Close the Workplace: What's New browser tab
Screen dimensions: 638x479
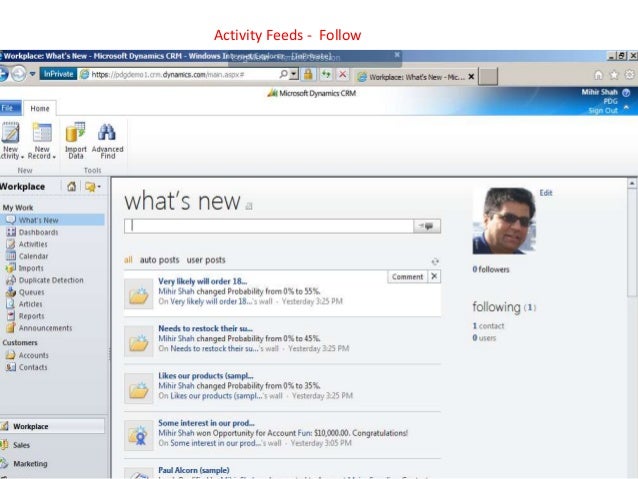(471, 77)
